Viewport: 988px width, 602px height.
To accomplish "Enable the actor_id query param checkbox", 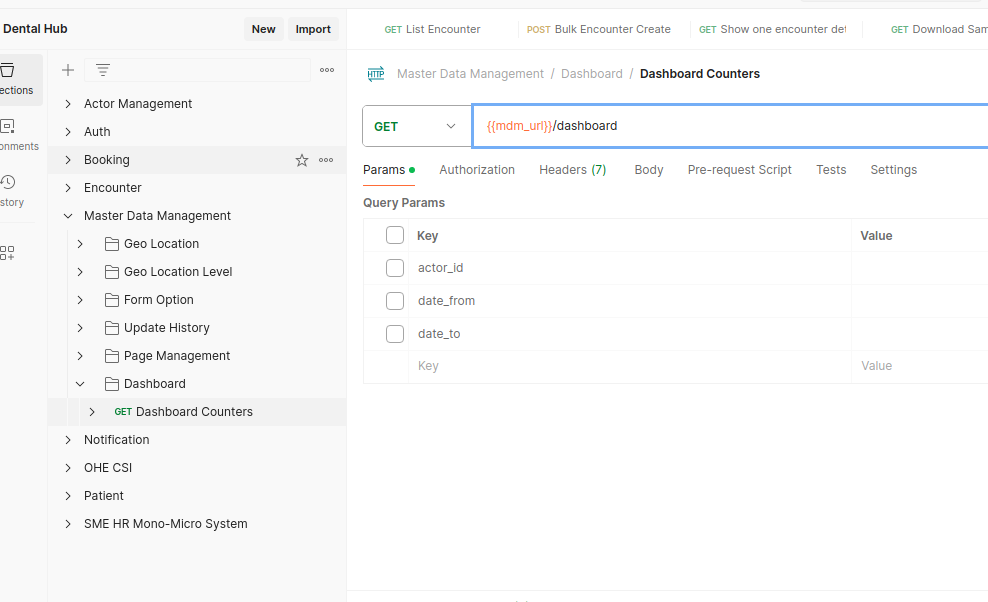I will click(x=395, y=268).
